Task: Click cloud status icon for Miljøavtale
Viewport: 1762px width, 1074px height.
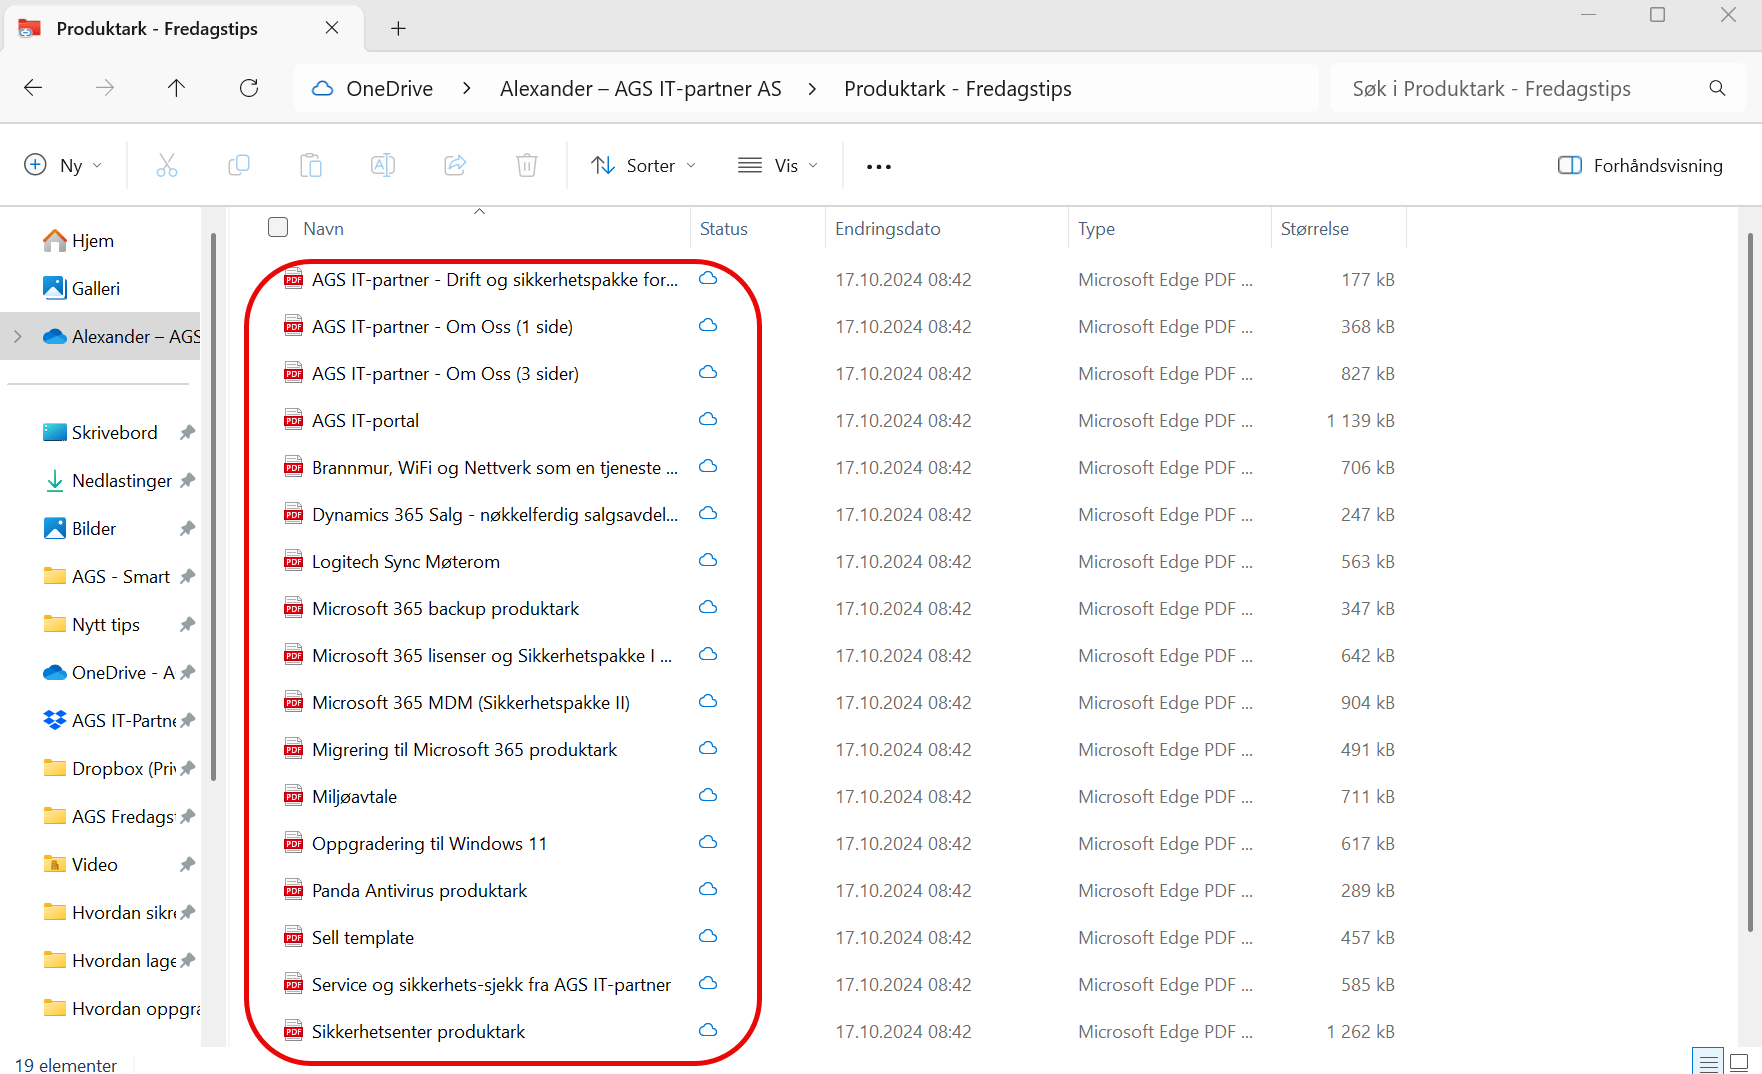Action: (708, 795)
